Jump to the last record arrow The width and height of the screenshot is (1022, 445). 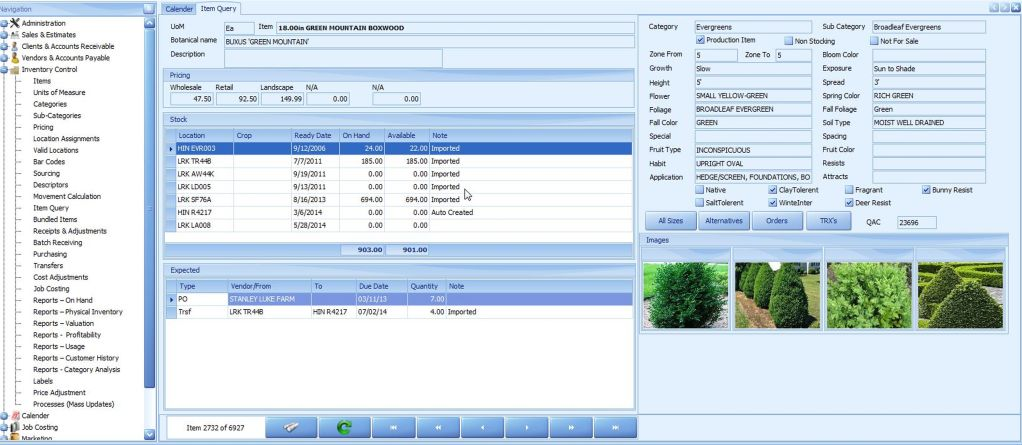click(615, 427)
